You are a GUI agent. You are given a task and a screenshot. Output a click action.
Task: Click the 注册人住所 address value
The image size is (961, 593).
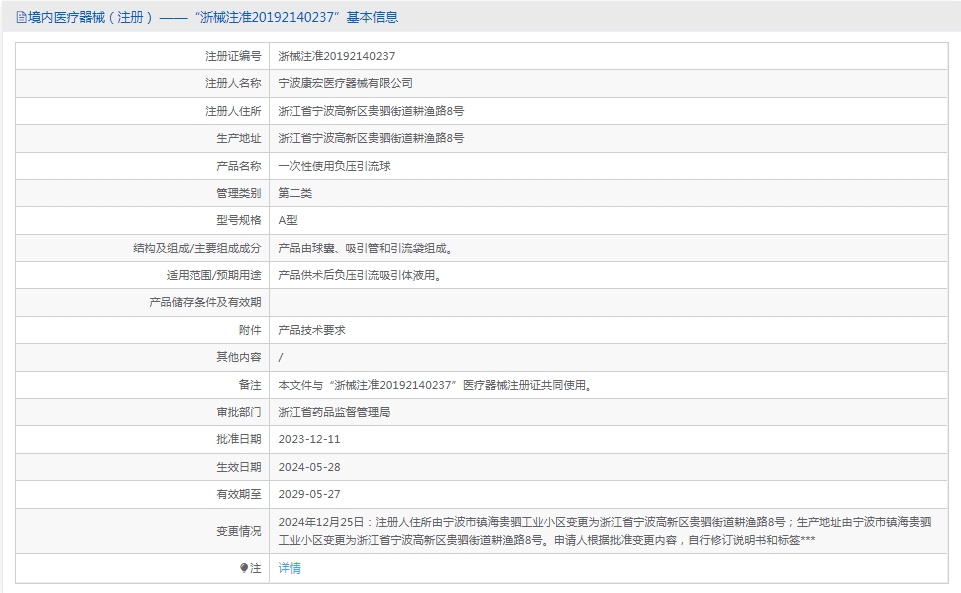[371, 111]
